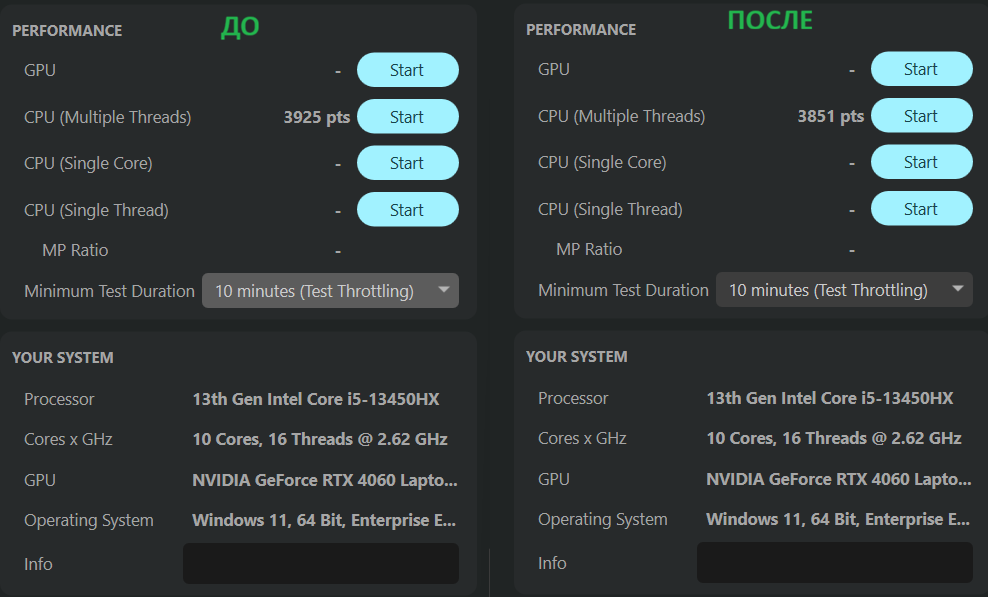Start CPU Multiple Threads test scoring 3851 pts
This screenshot has height=597, width=988.
coord(922,115)
